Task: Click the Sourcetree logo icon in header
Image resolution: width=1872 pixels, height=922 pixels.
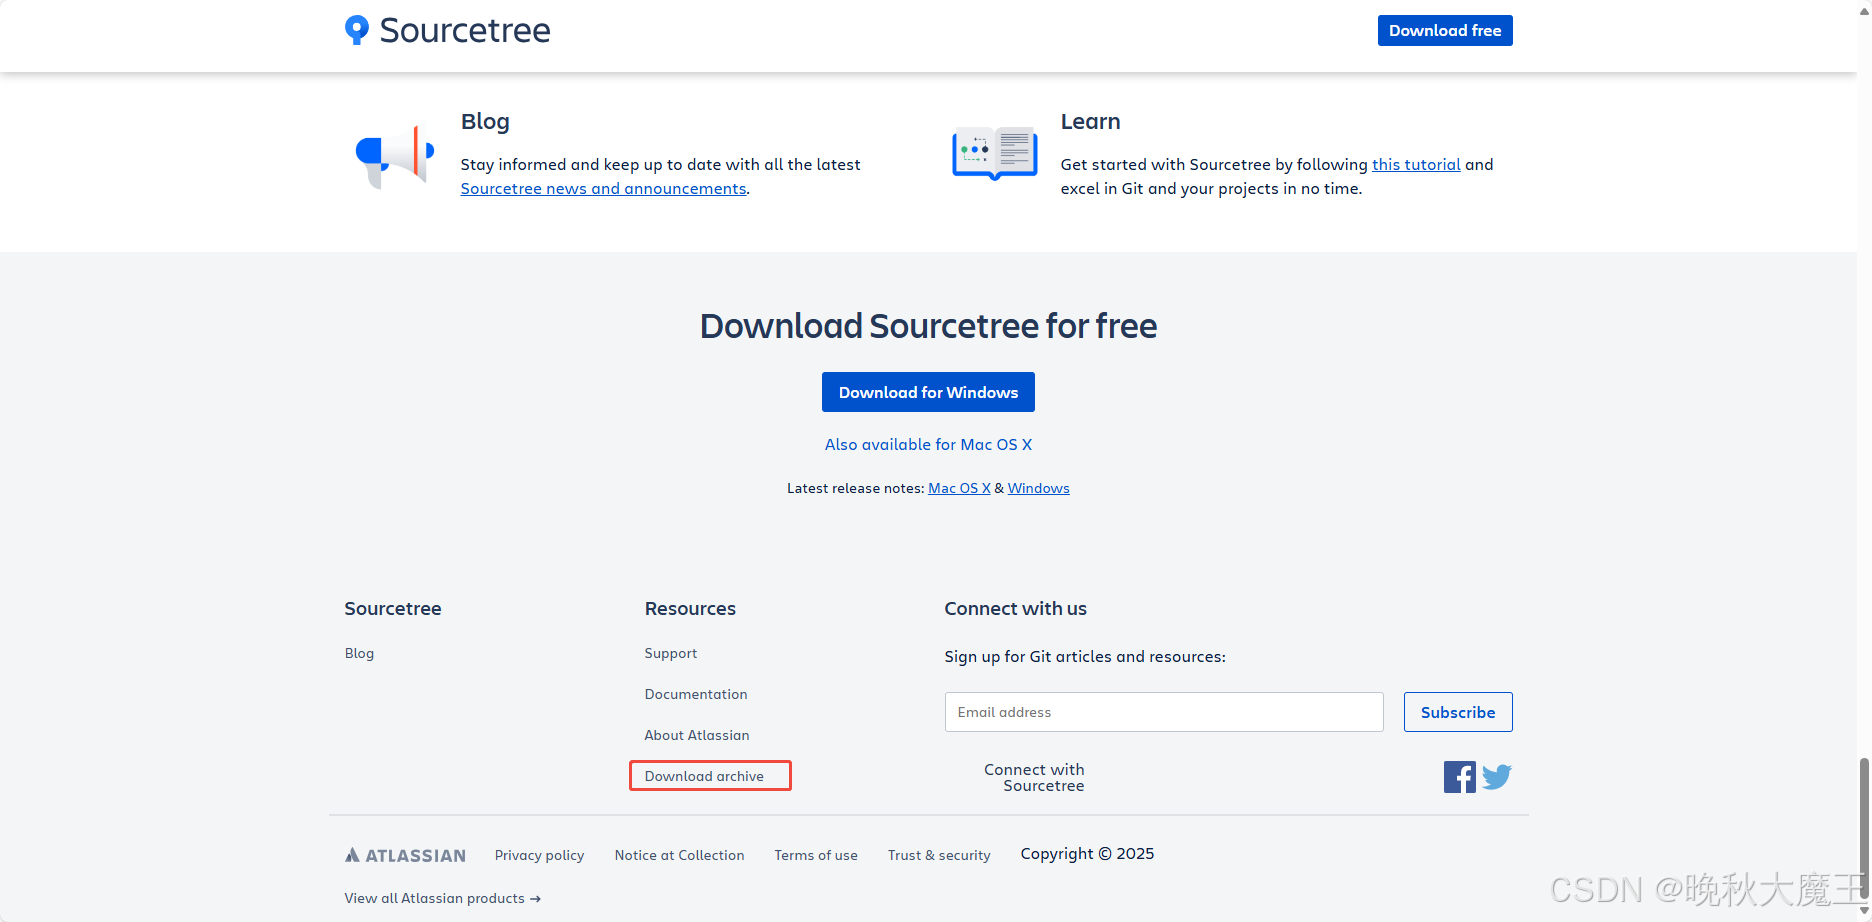Action: pos(356,30)
